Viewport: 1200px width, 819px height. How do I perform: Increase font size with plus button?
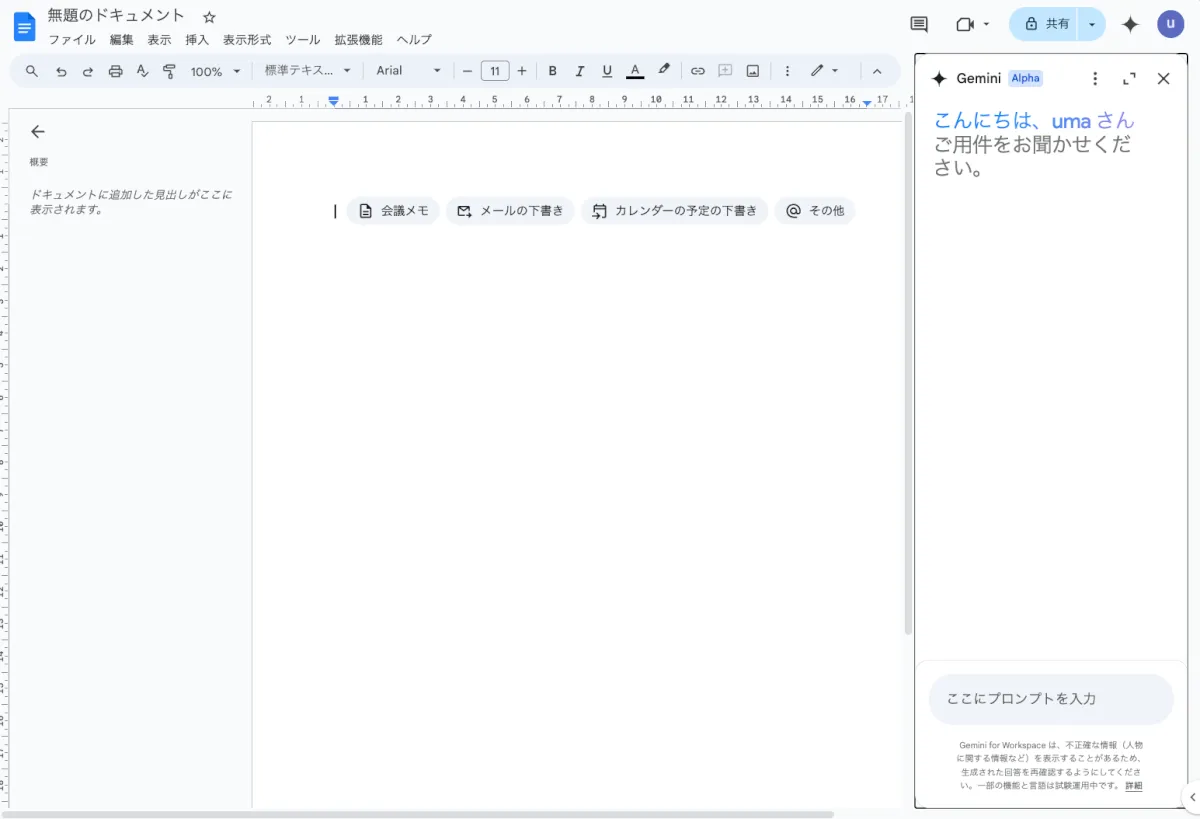click(522, 71)
